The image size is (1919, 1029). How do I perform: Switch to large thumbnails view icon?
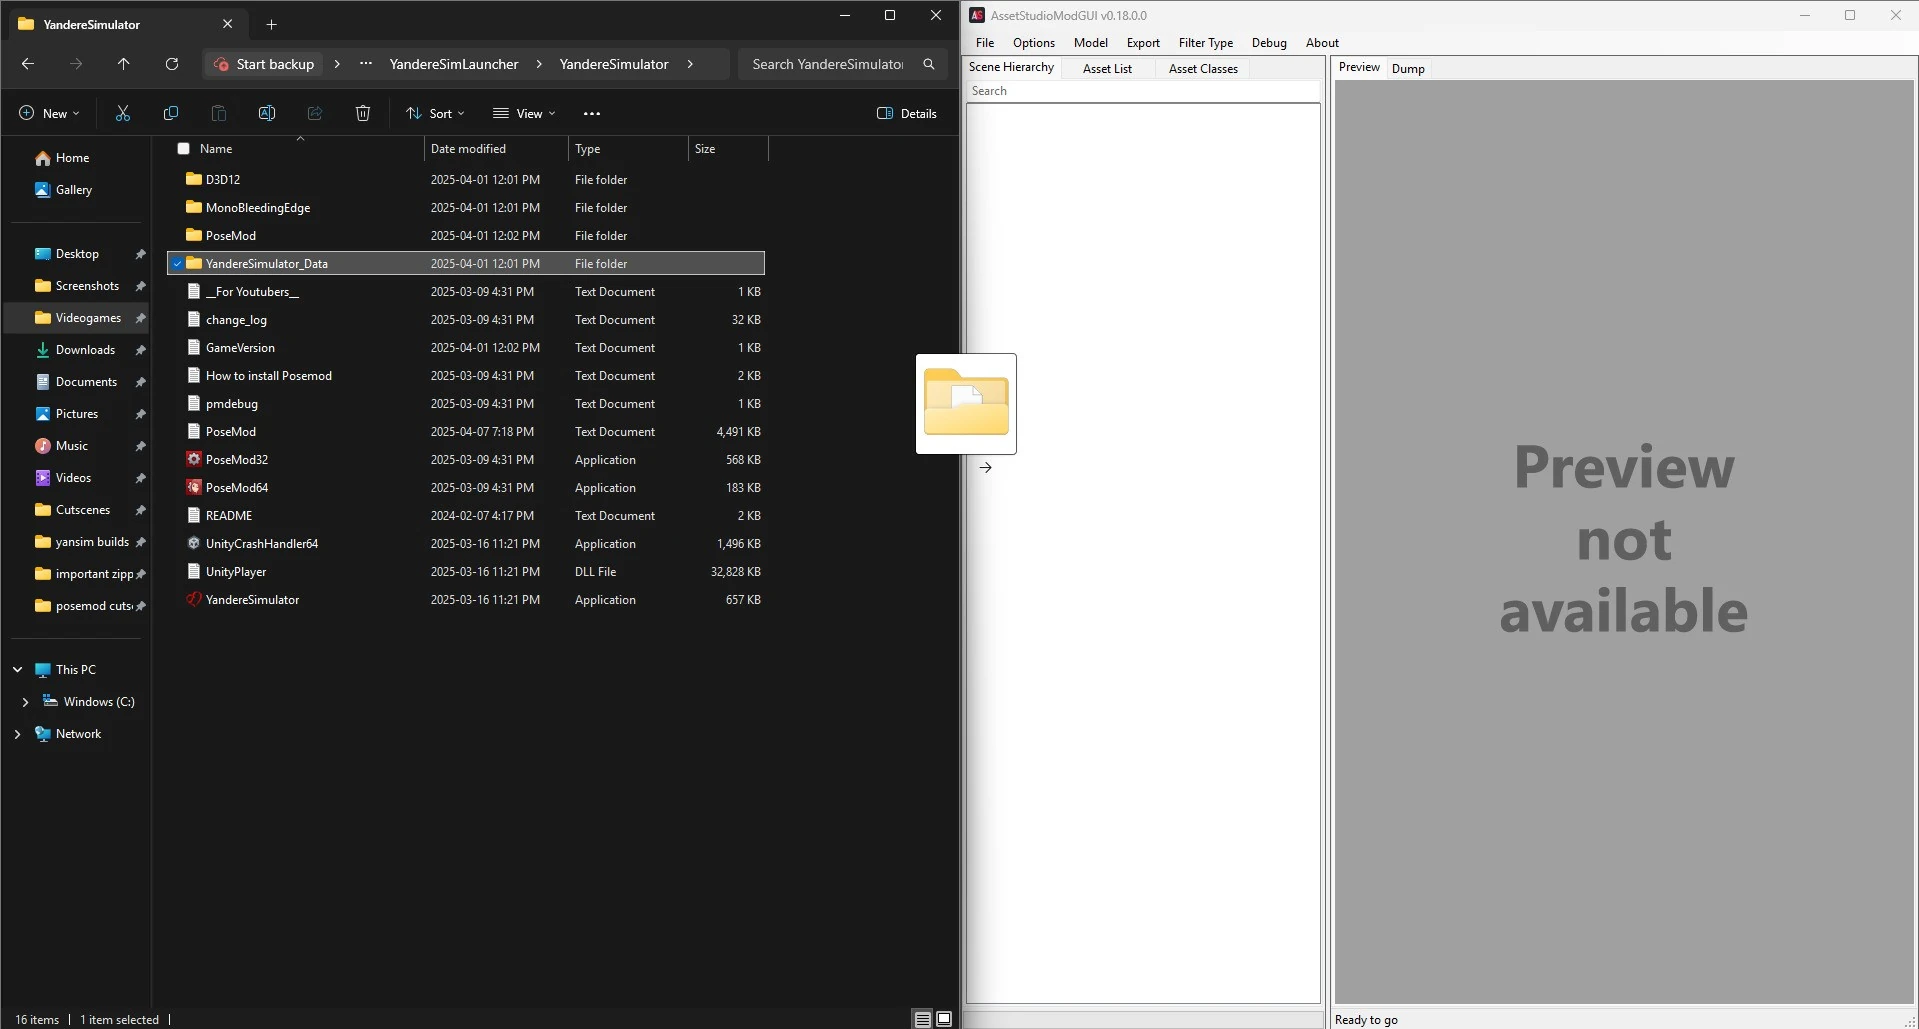[944, 1019]
